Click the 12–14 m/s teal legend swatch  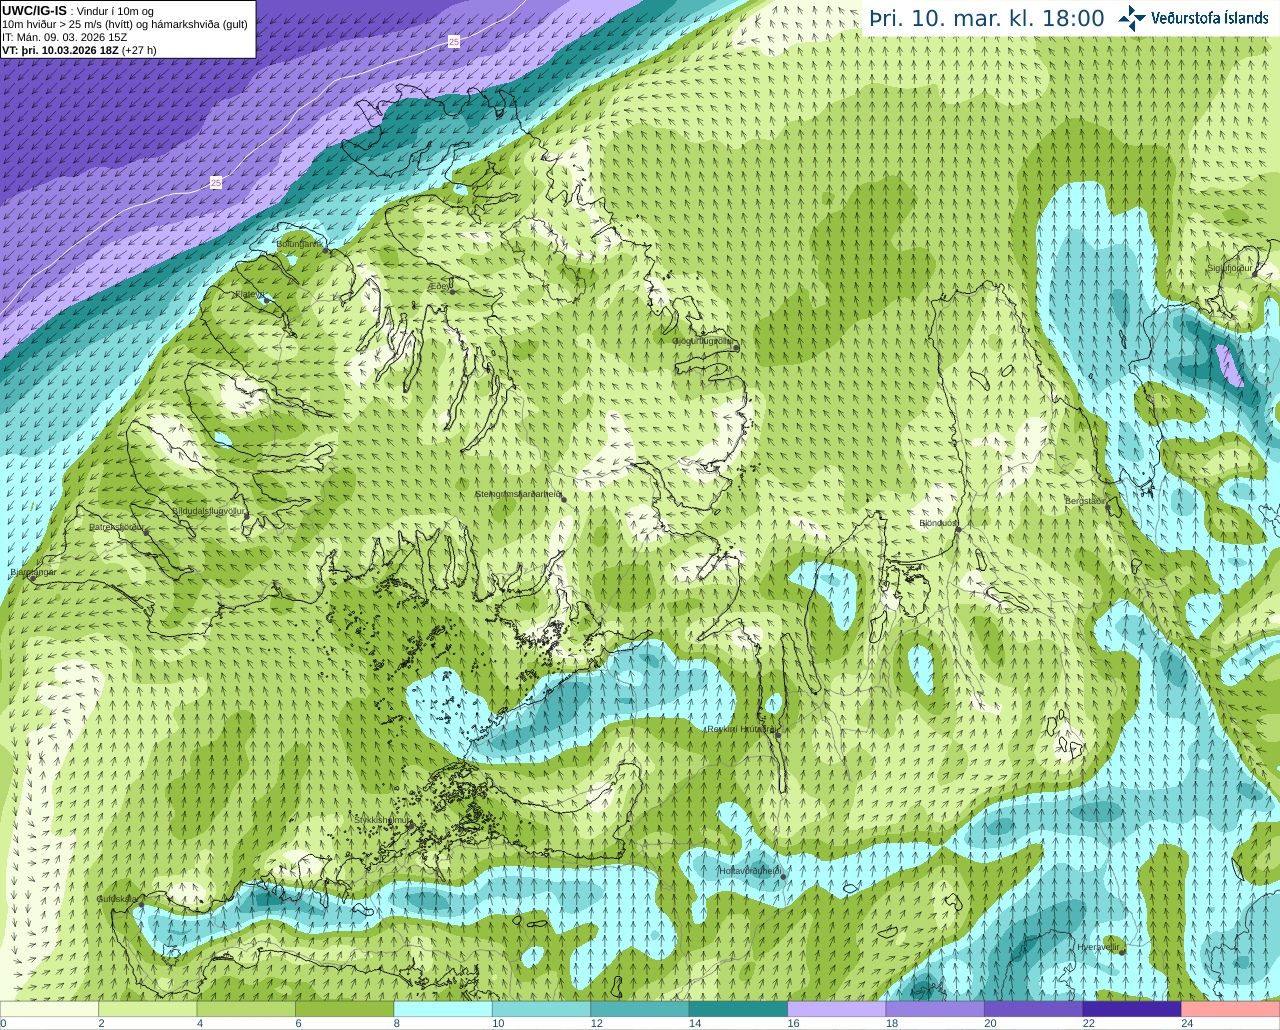tap(640, 1009)
